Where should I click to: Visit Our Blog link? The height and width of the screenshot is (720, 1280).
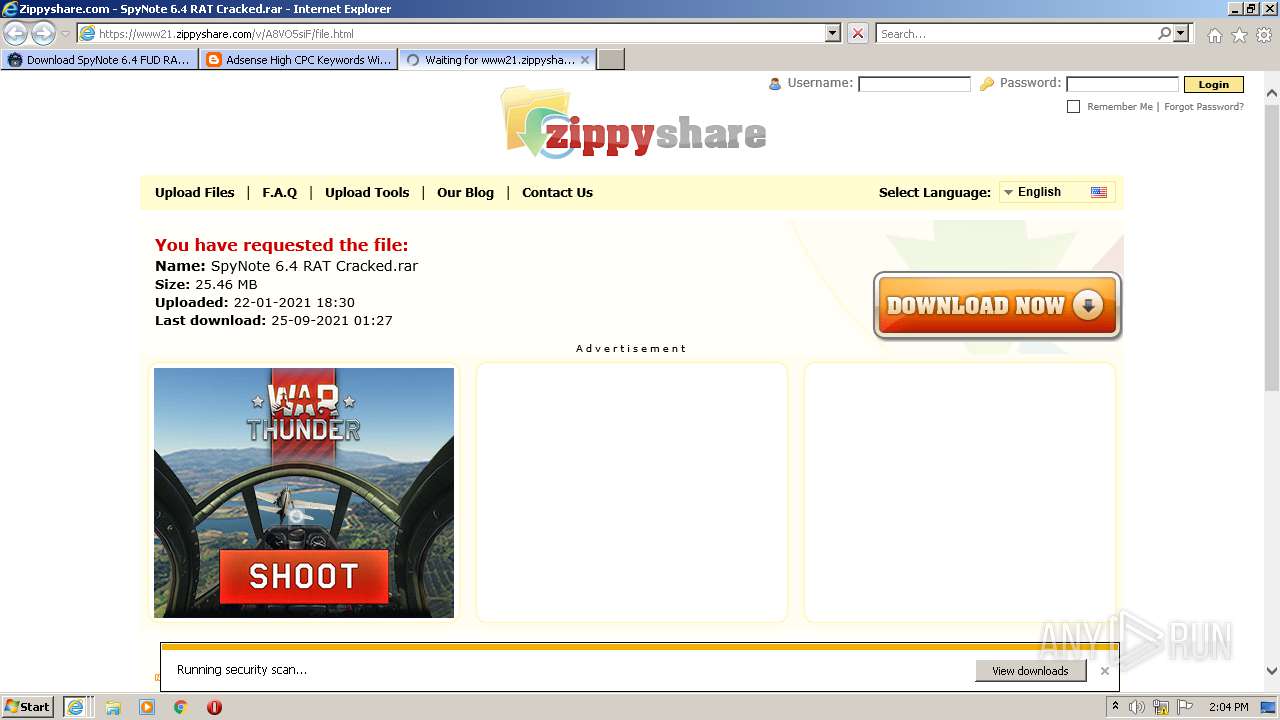(465, 193)
